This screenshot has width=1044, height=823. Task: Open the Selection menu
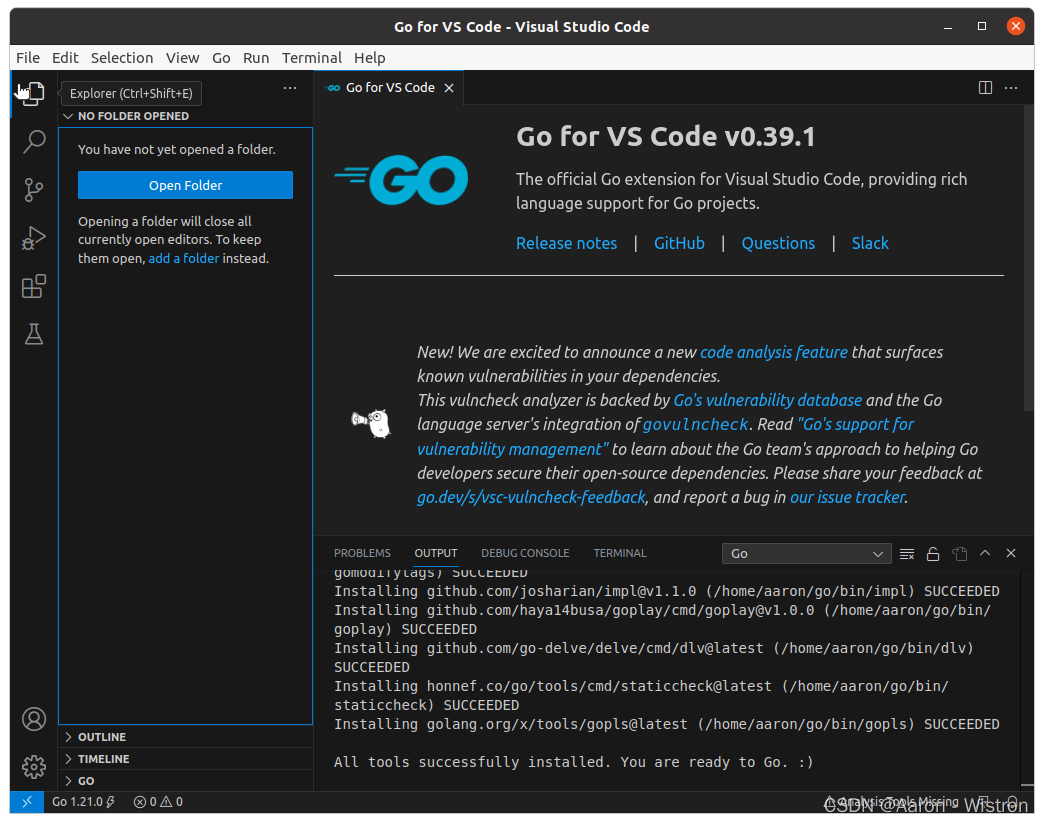pyautogui.click(x=122, y=58)
